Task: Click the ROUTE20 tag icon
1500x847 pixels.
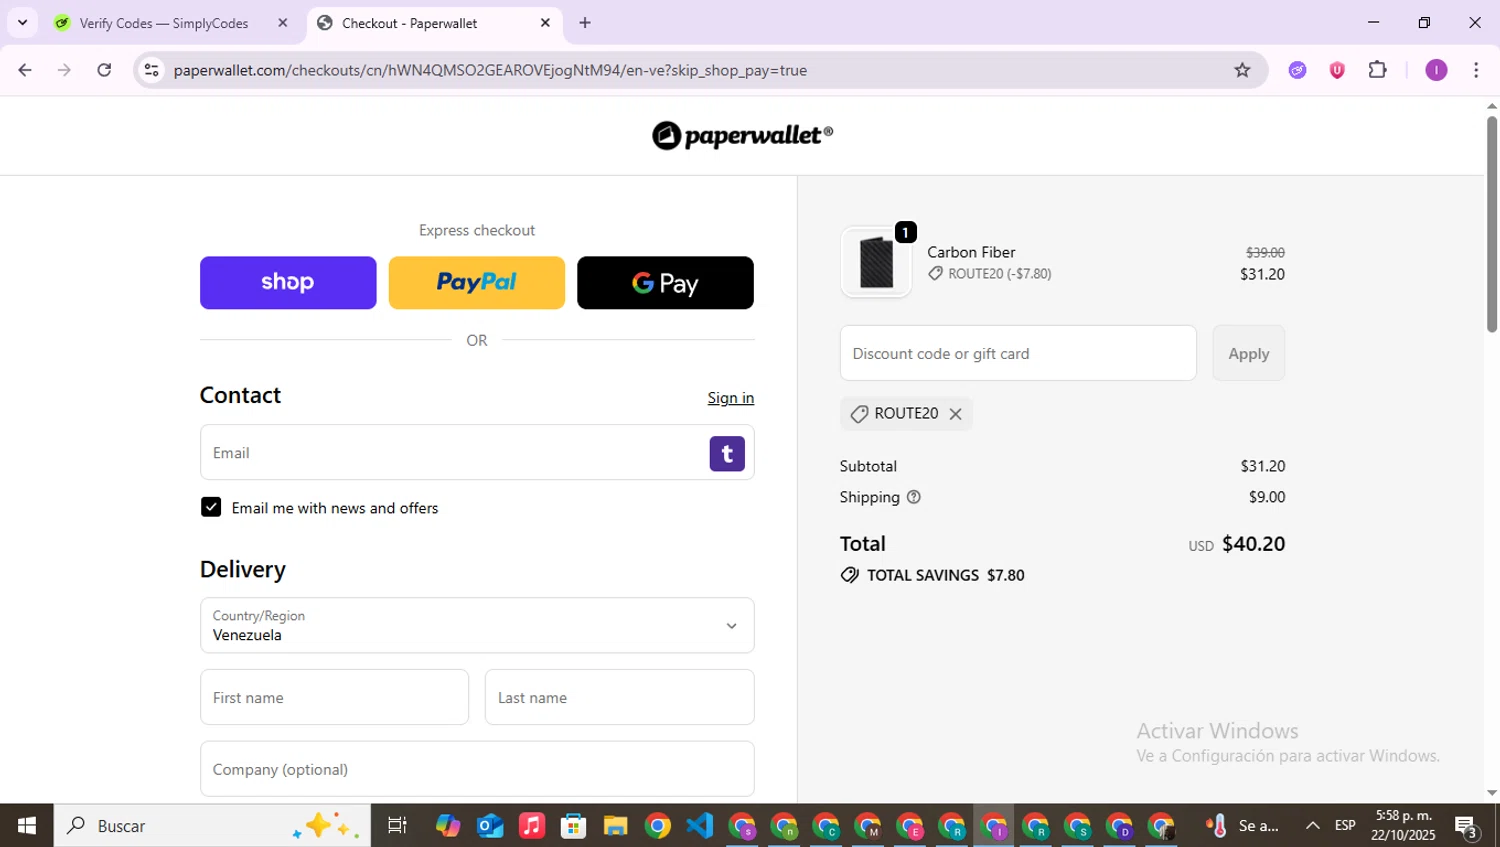Action: click(x=859, y=414)
